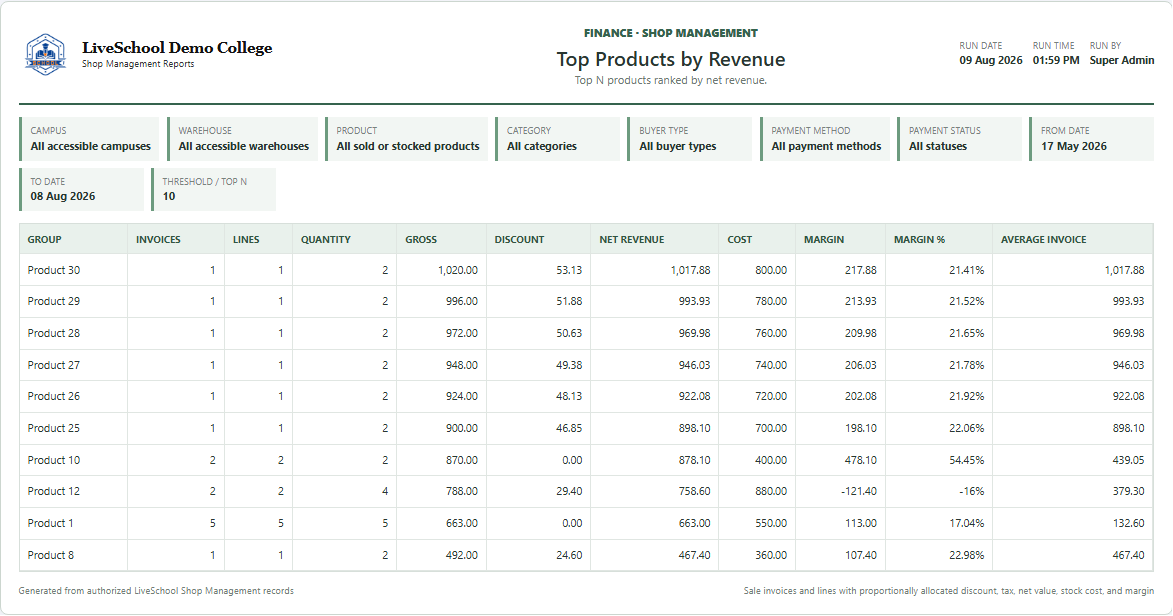Click Product 29 discount value 51.88
Image resolution: width=1173 pixels, height=616 pixels.
(569, 301)
